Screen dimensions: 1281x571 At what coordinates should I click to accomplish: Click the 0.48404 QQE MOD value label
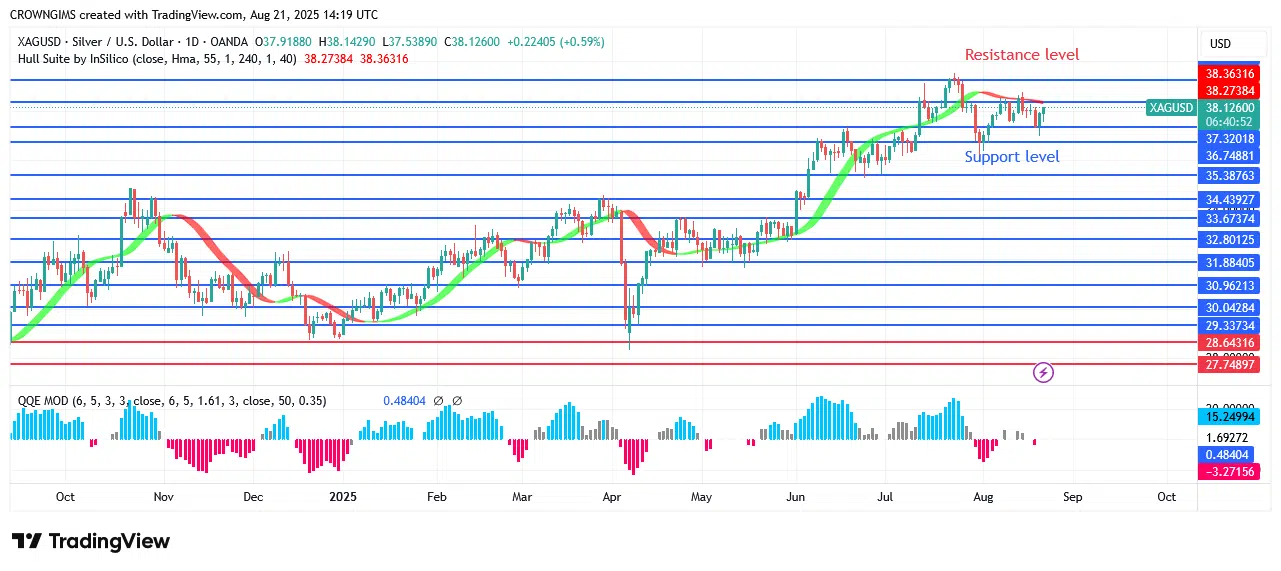point(404,401)
